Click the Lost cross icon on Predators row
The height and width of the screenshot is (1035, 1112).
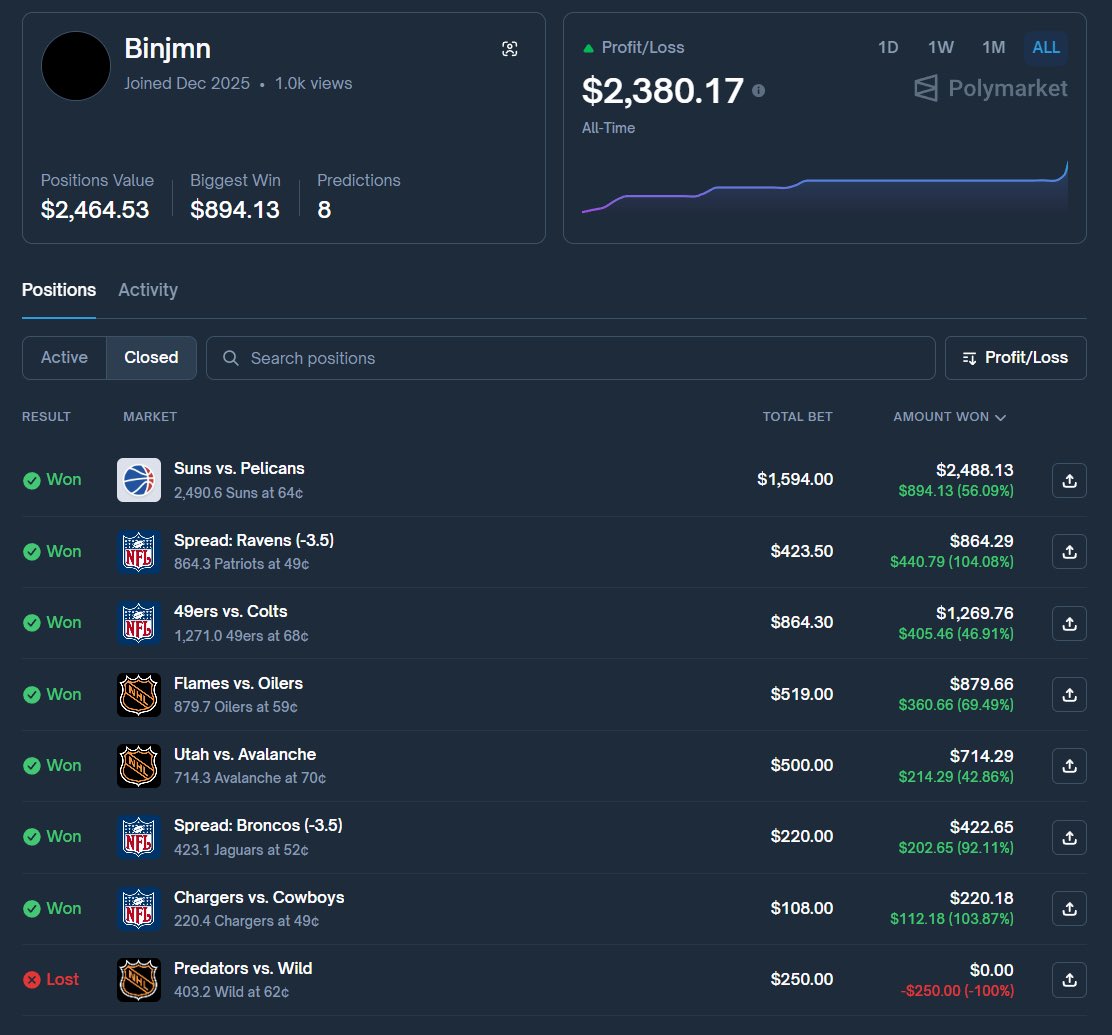click(31, 980)
